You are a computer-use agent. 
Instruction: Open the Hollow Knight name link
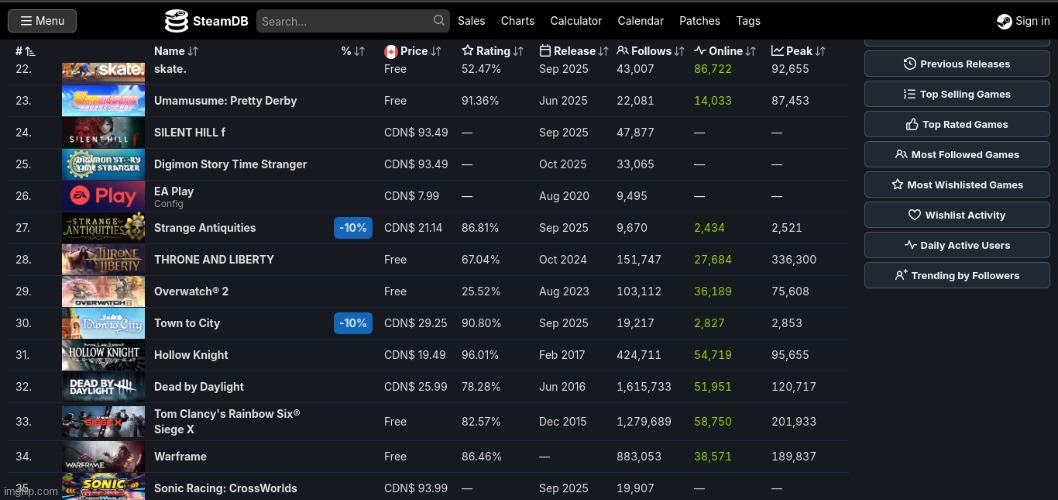click(191, 355)
